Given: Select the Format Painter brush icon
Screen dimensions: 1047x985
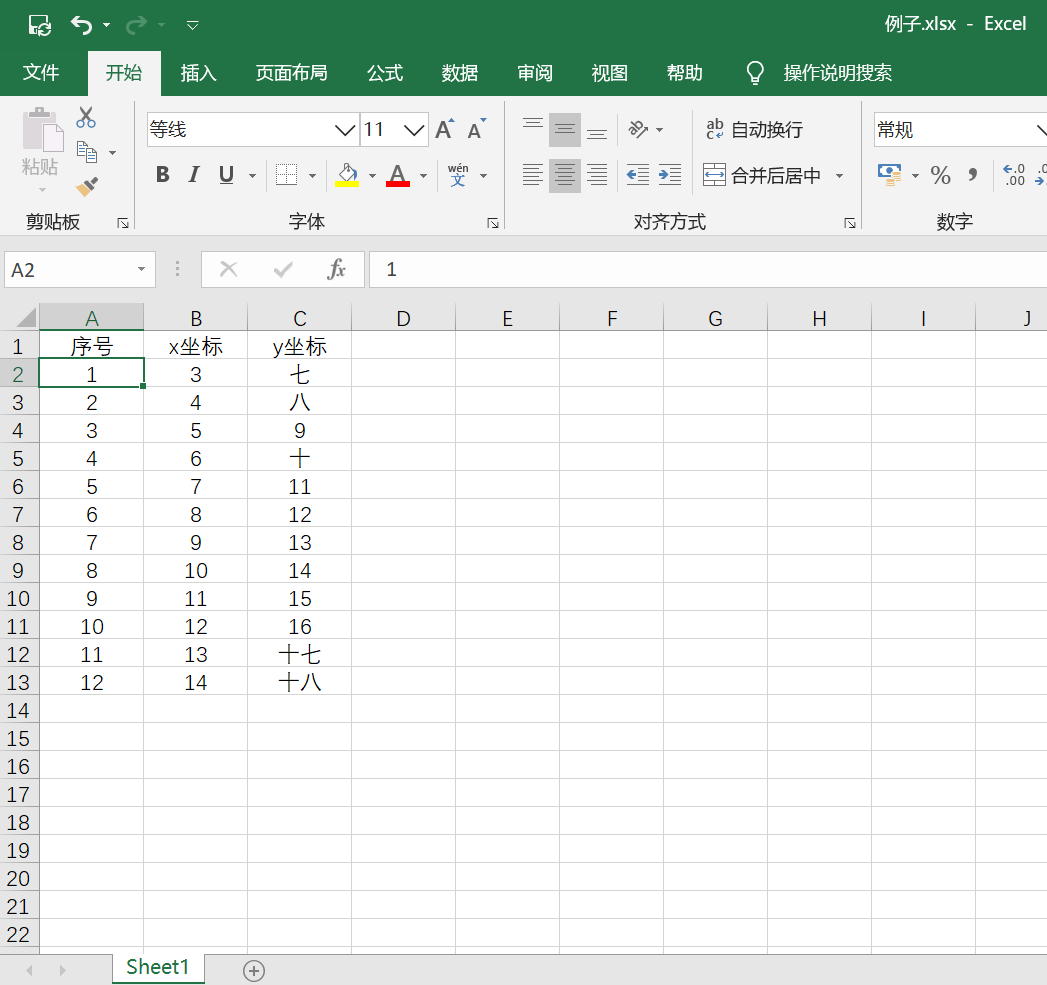Looking at the screenshot, I should (x=87, y=187).
